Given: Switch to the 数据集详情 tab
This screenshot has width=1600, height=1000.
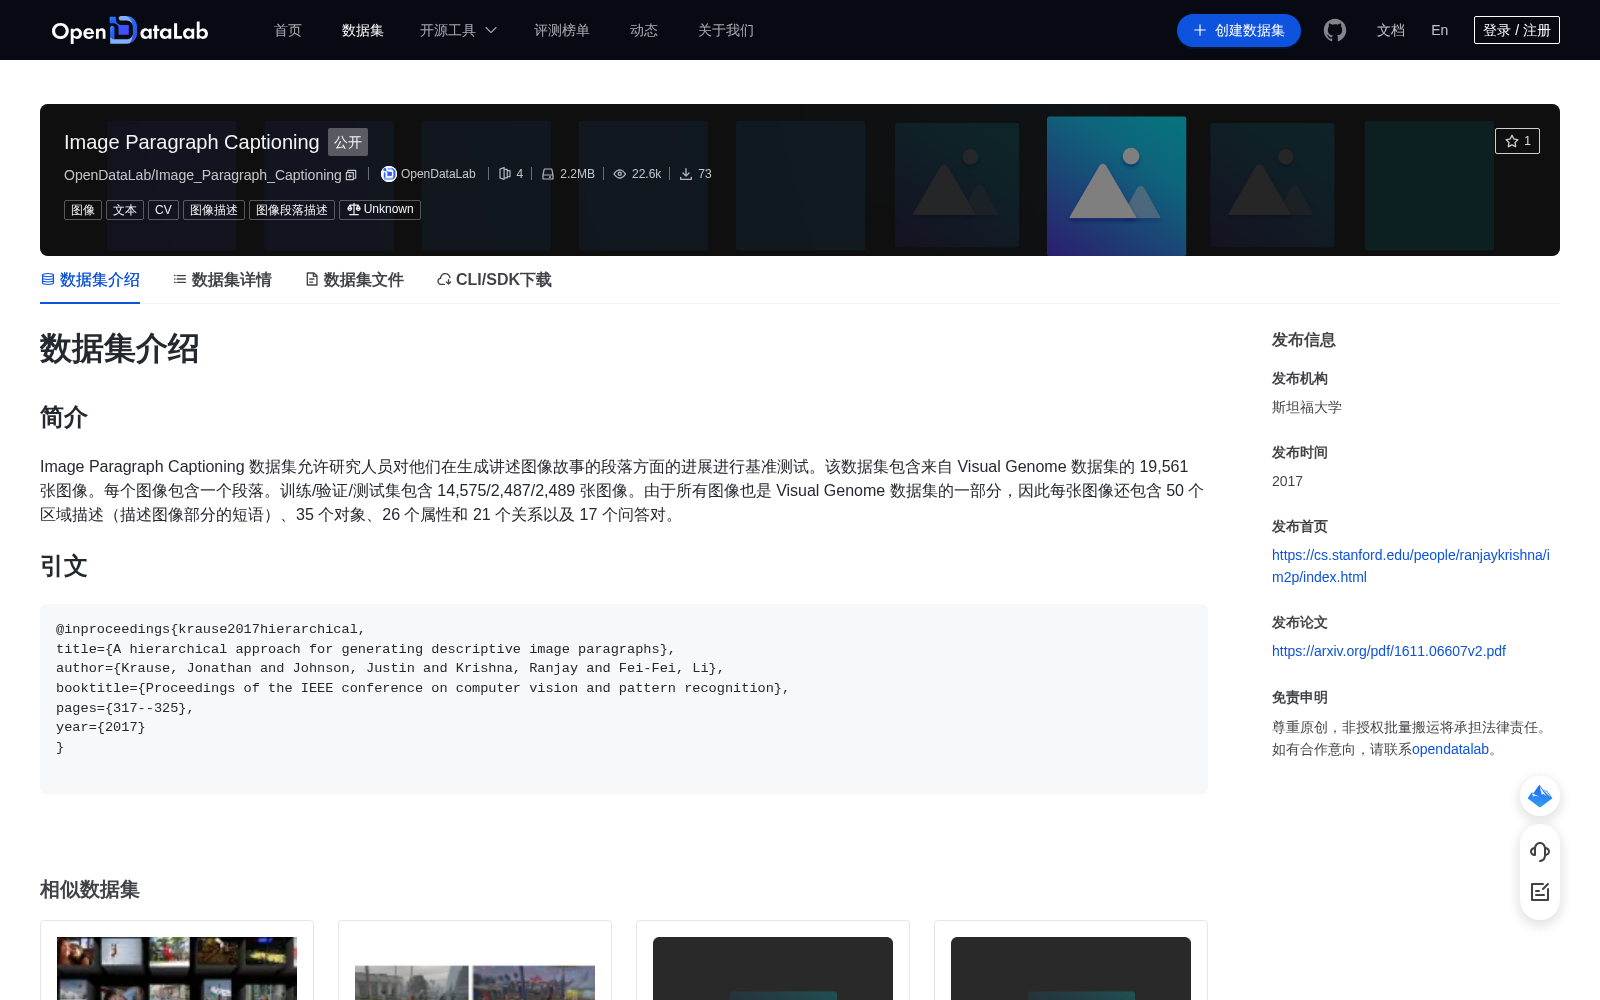Looking at the screenshot, I should (222, 280).
